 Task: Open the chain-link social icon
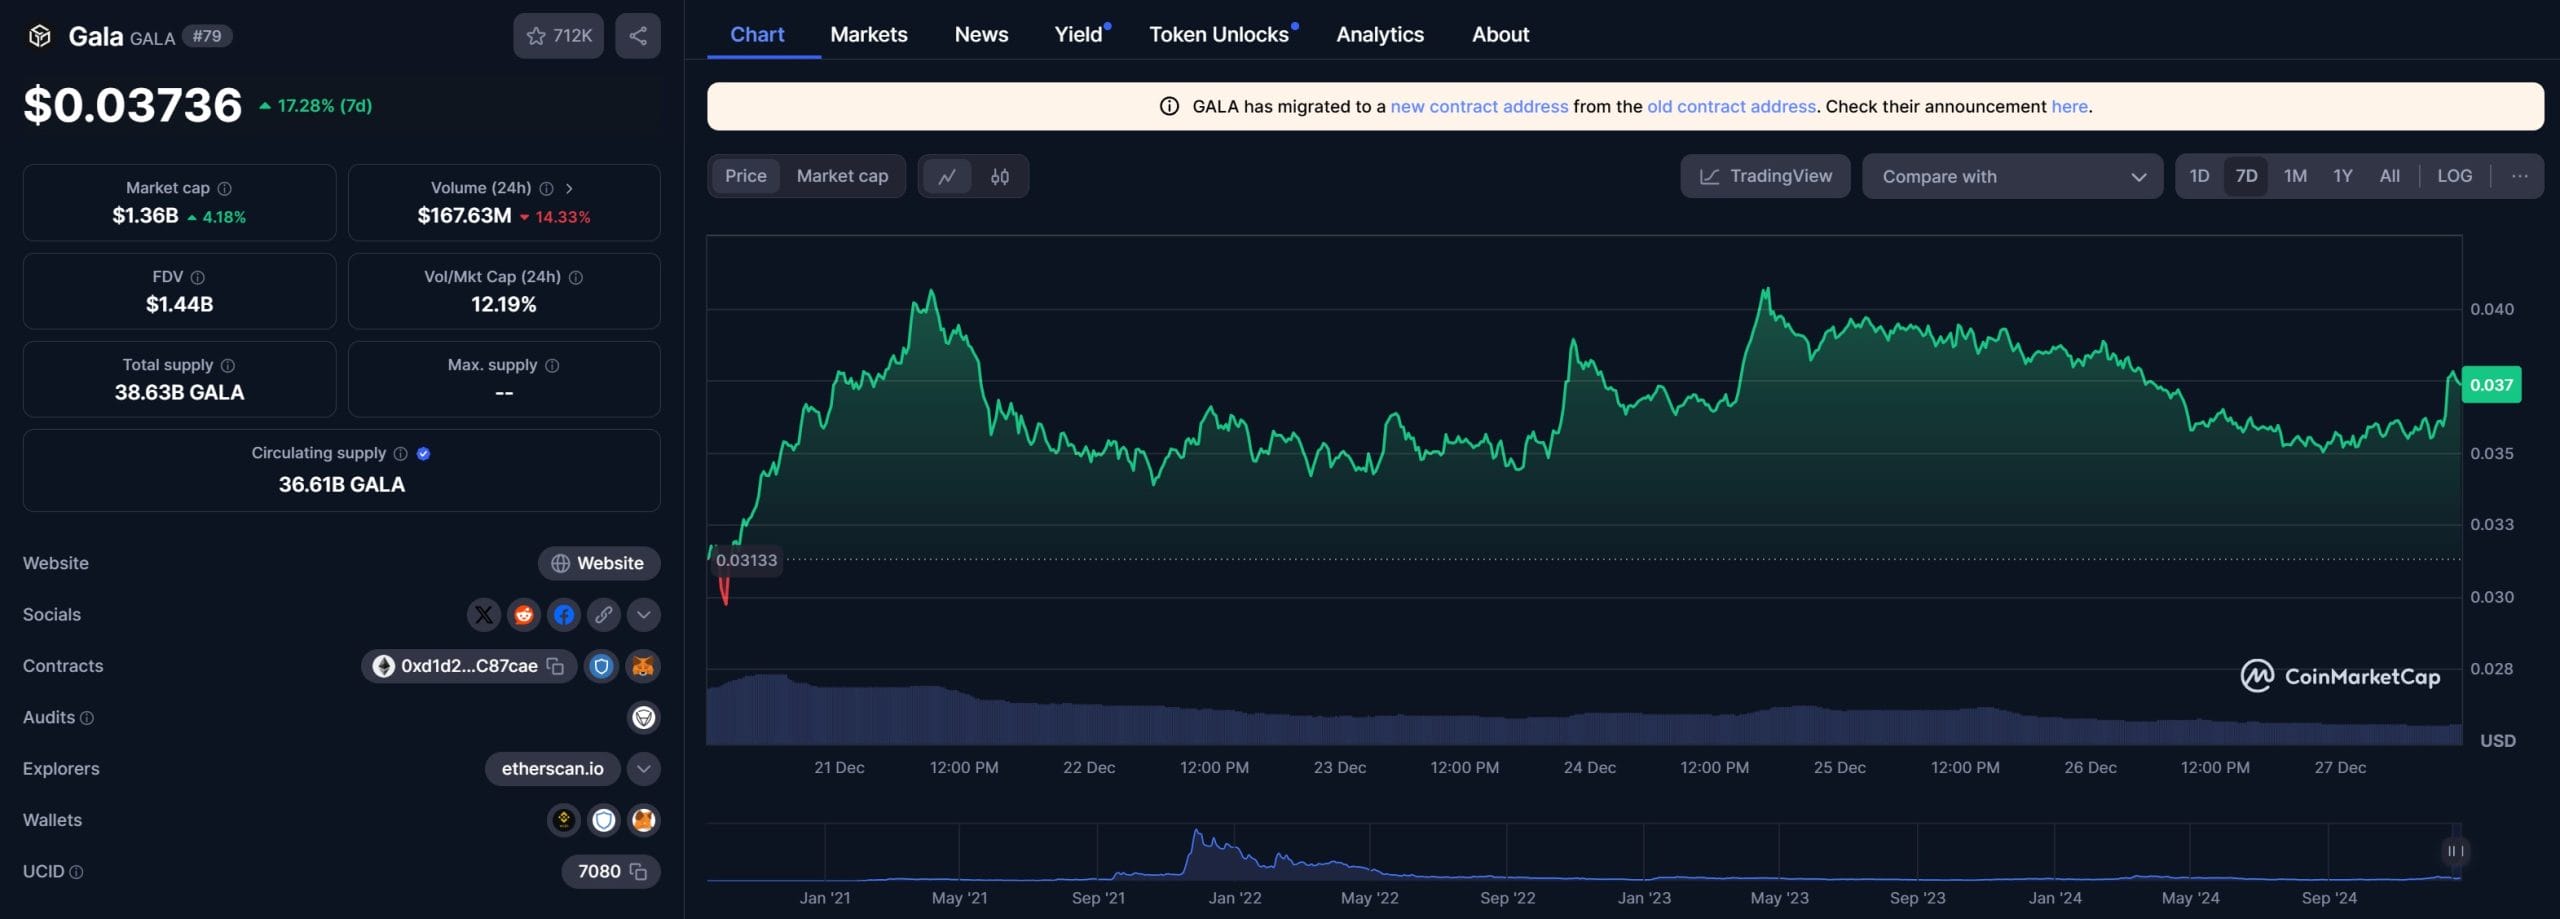(604, 615)
